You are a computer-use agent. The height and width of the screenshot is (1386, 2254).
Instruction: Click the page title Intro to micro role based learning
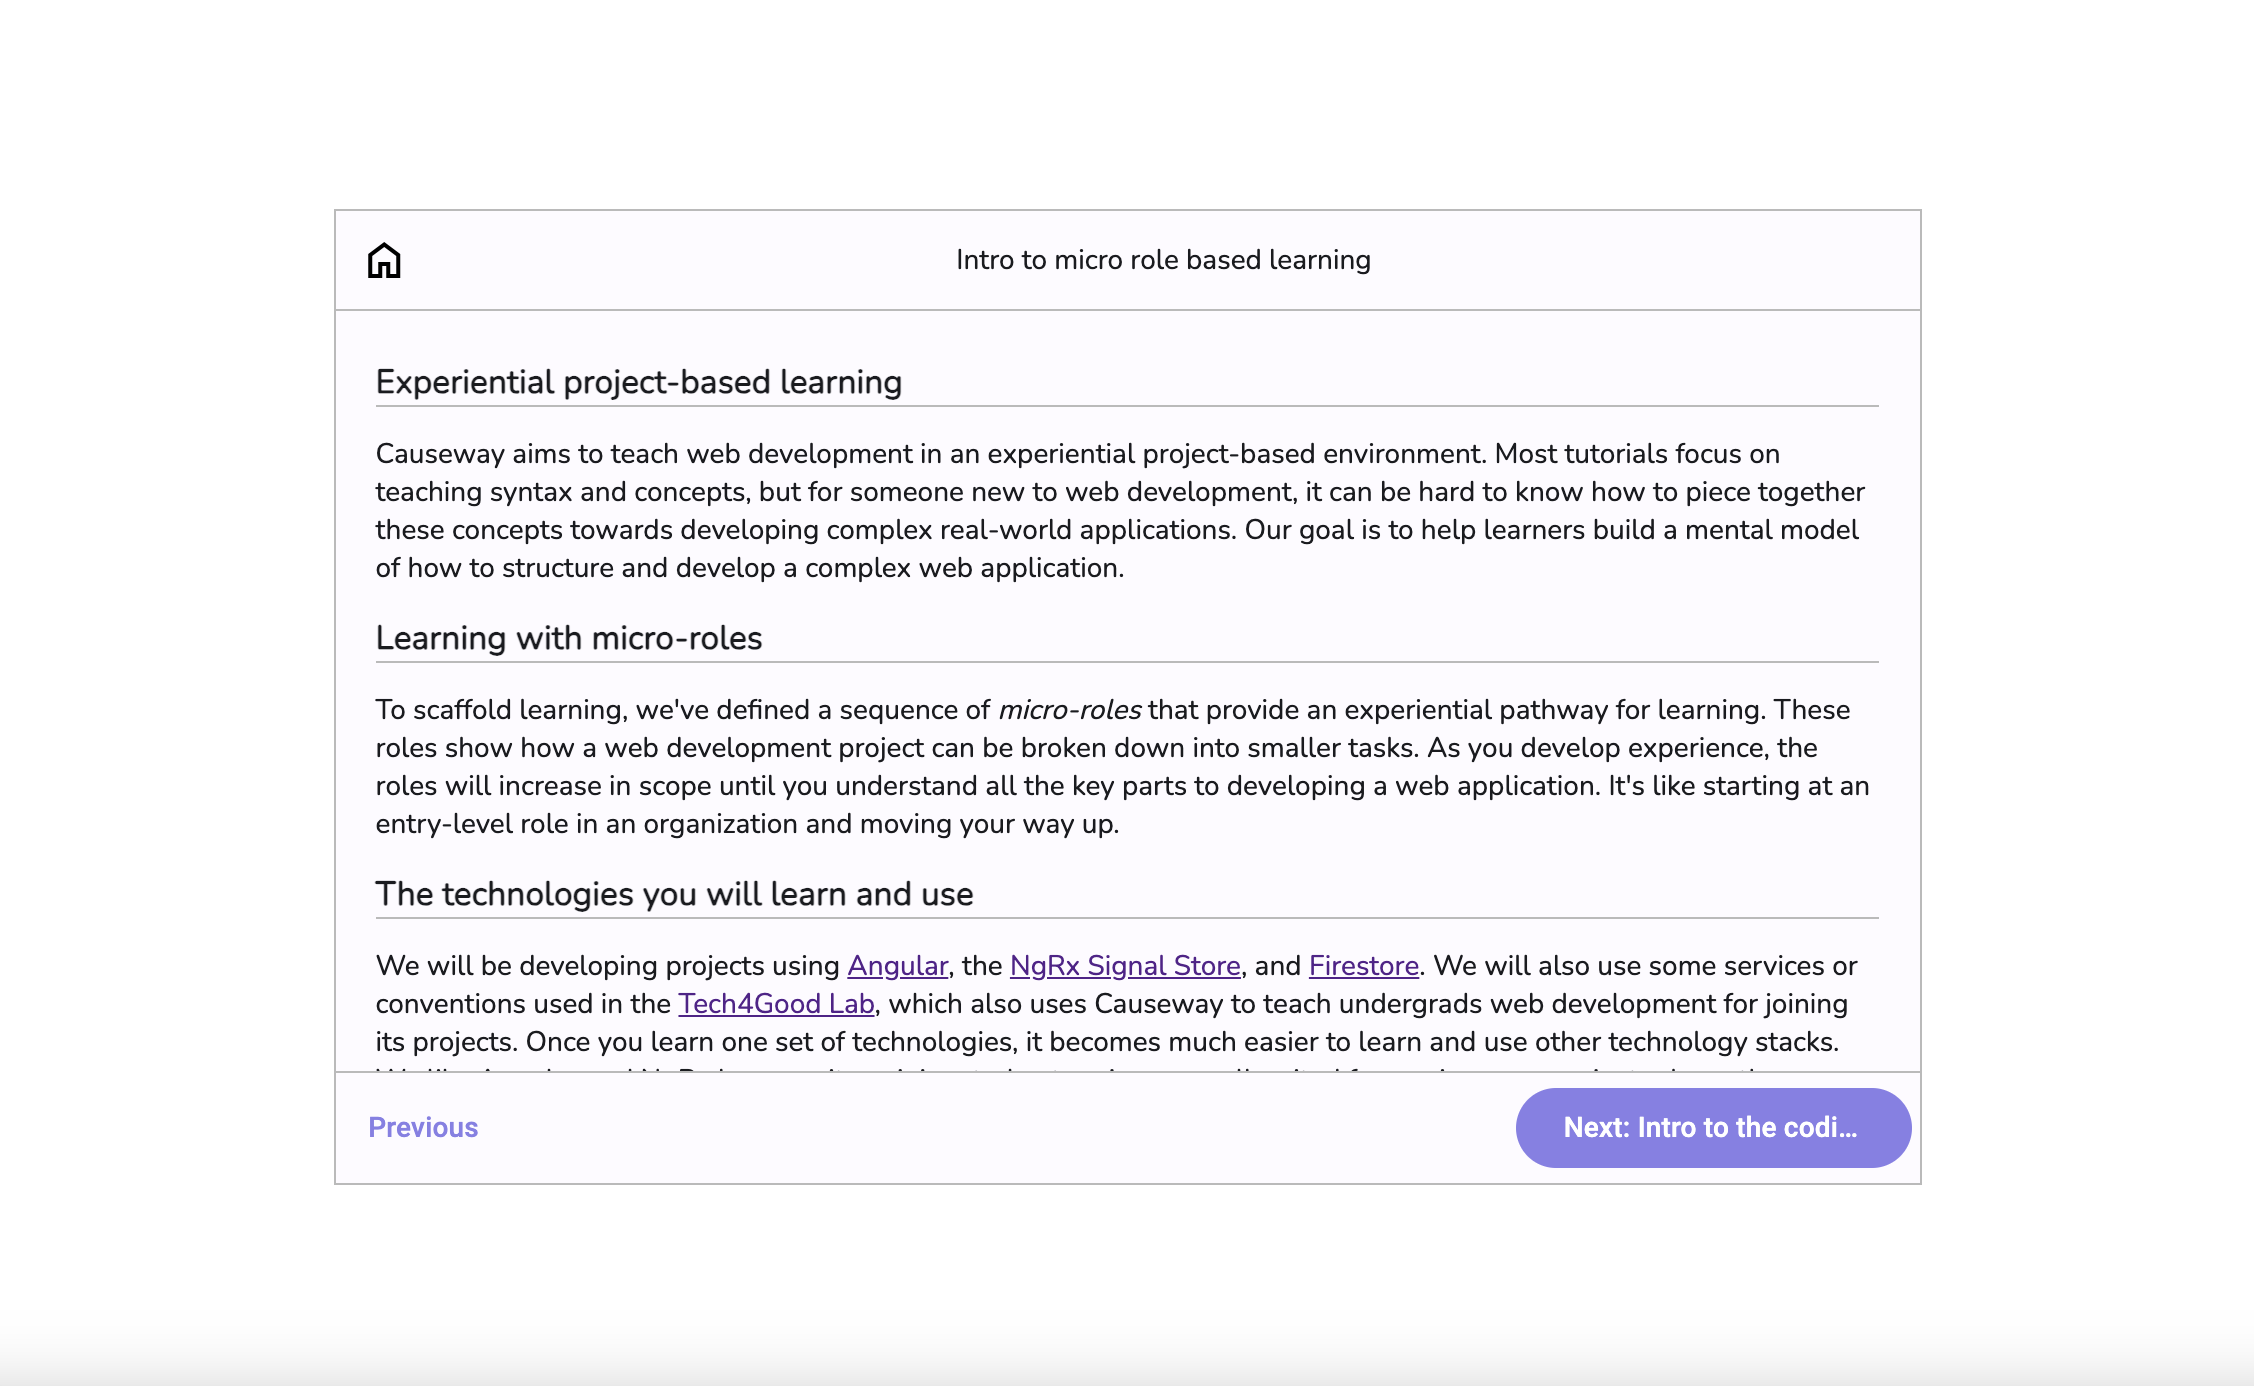pyautogui.click(x=1162, y=260)
